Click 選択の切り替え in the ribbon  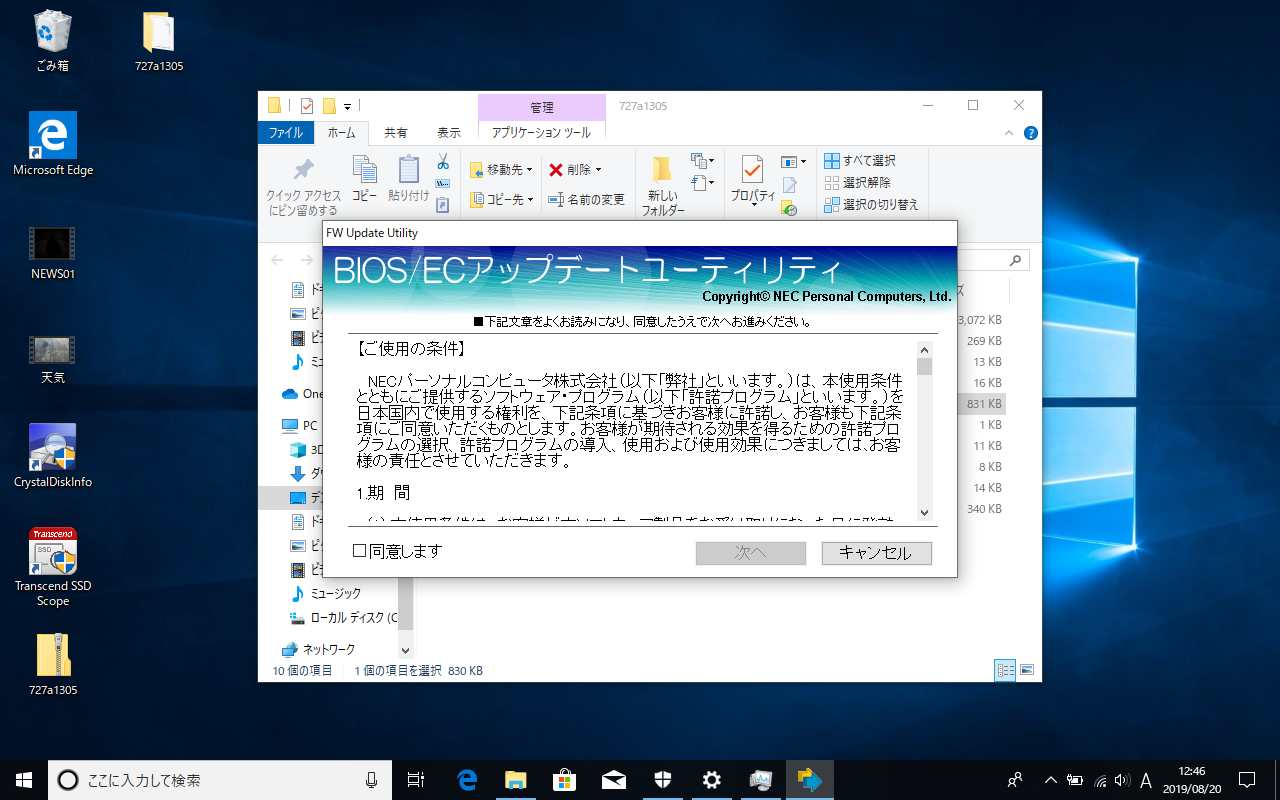click(871, 204)
